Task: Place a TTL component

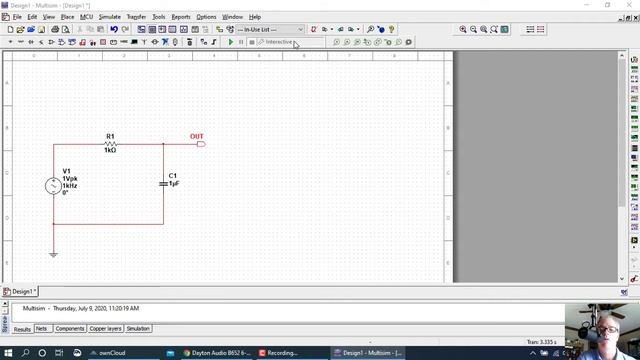Action: point(62,42)
